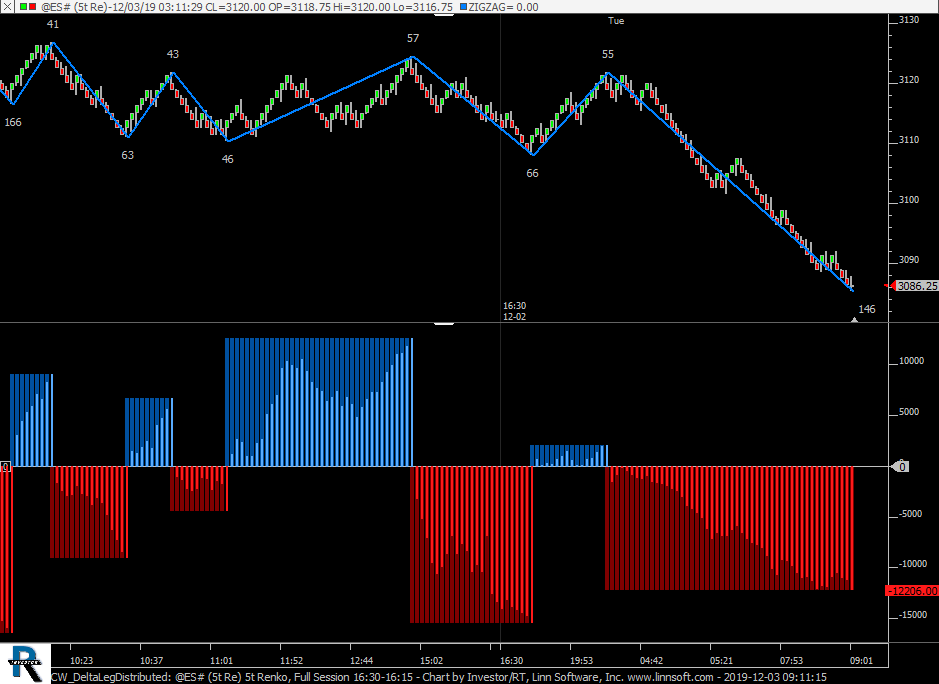Click price scale label 3100
The width and height of the screenshot is (939, 684).
coord(909,199)
